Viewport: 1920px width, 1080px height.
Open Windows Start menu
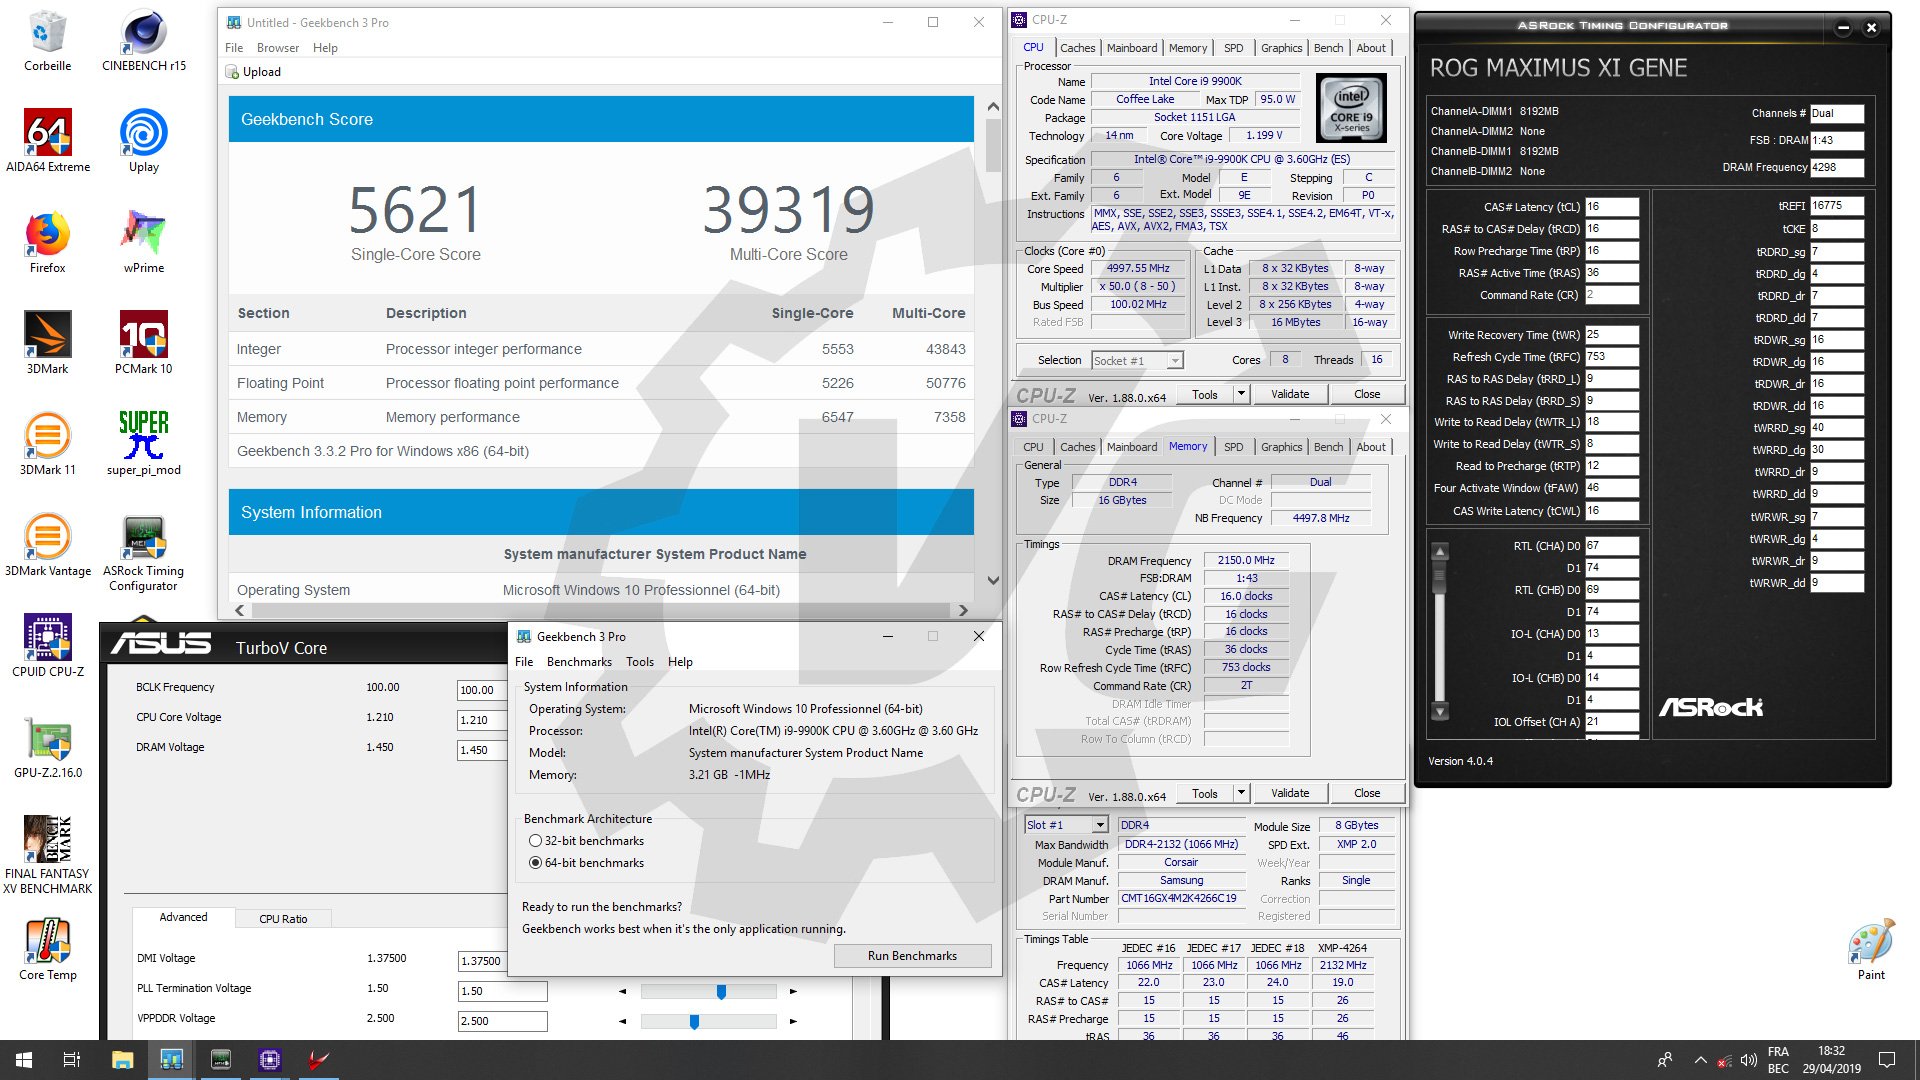24,1060
